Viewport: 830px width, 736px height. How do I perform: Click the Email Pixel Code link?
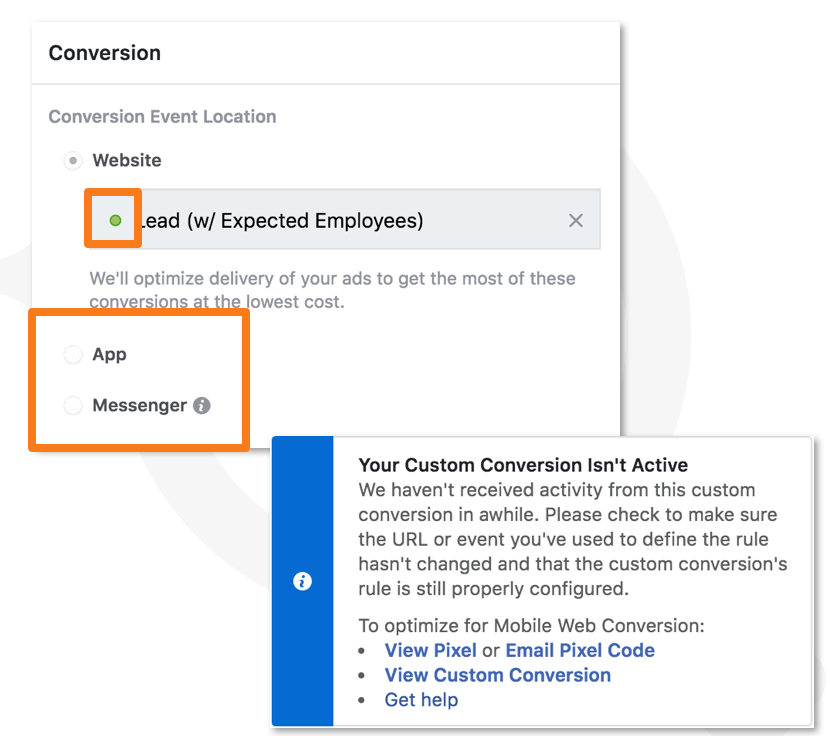580,650
